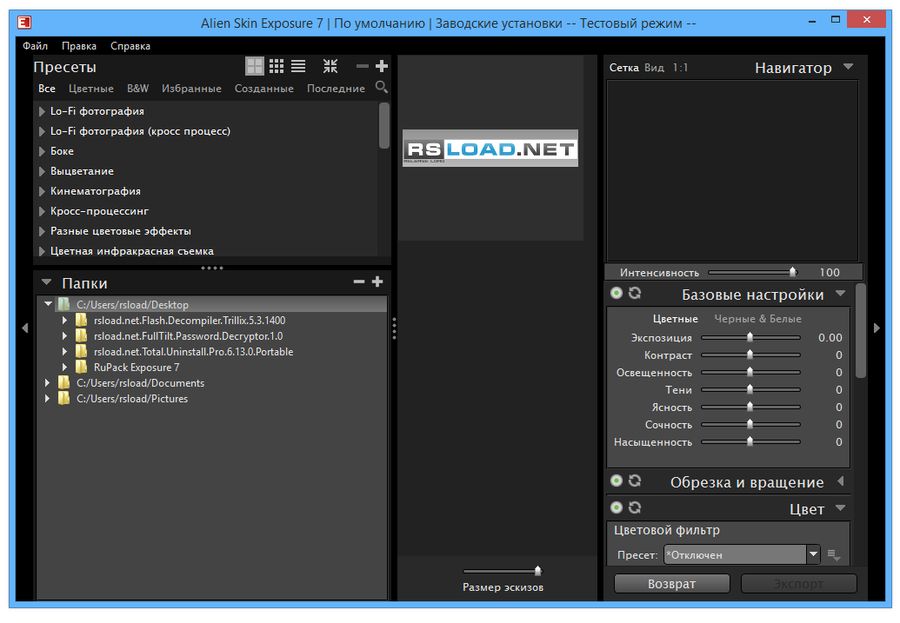
Task: Switch presets to large thumbnail view
Action: click(254, 67)
